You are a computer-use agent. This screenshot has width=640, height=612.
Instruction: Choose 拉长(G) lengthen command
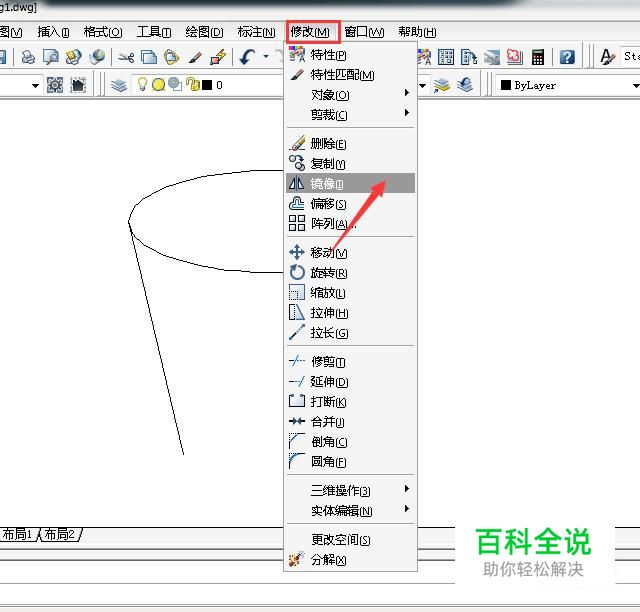(351, 333)
